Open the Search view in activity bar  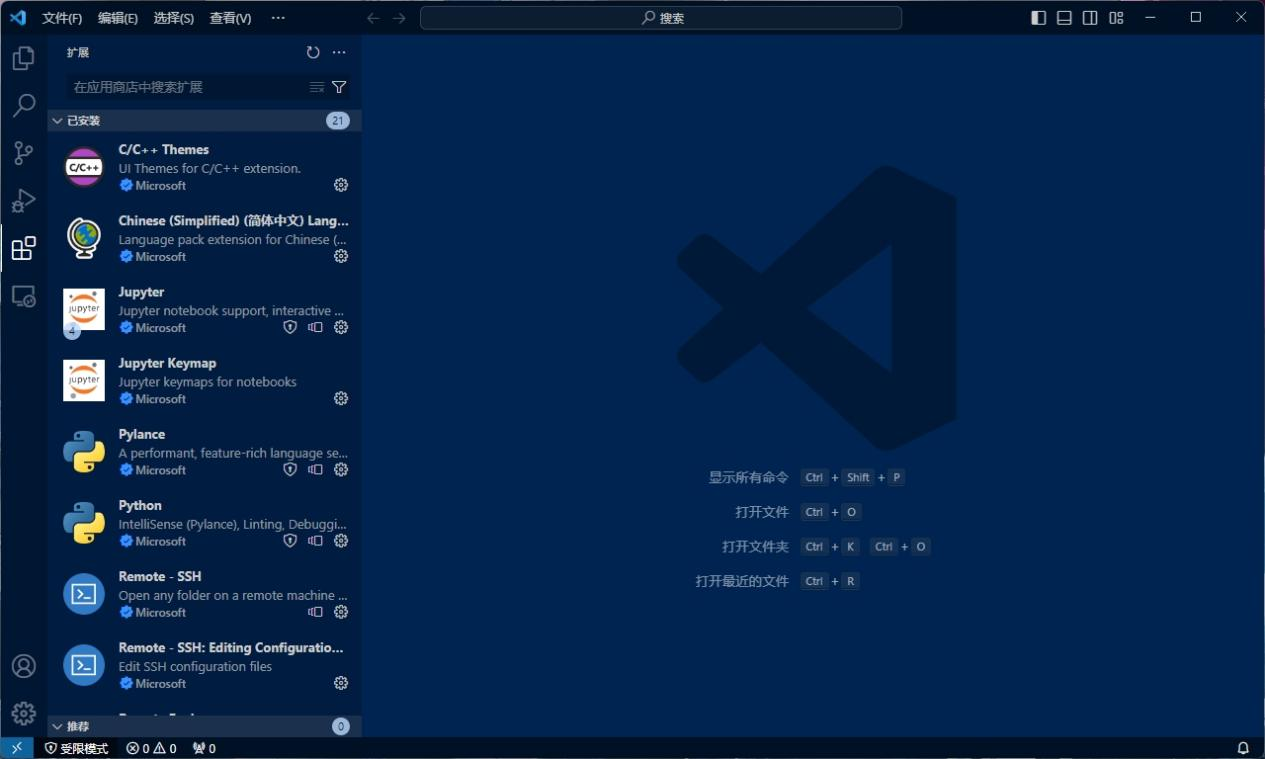click(x=23, y=106)
